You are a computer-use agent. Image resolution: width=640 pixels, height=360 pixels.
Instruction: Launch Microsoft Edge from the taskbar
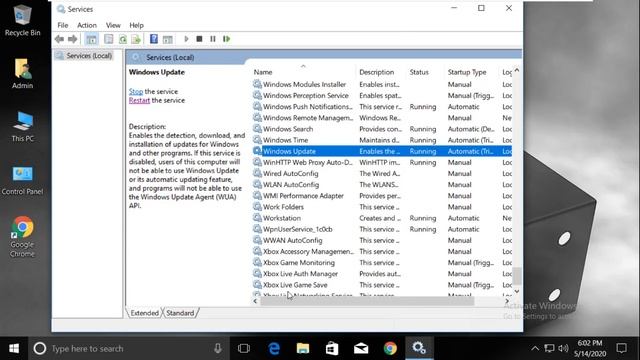pos(274,348)
